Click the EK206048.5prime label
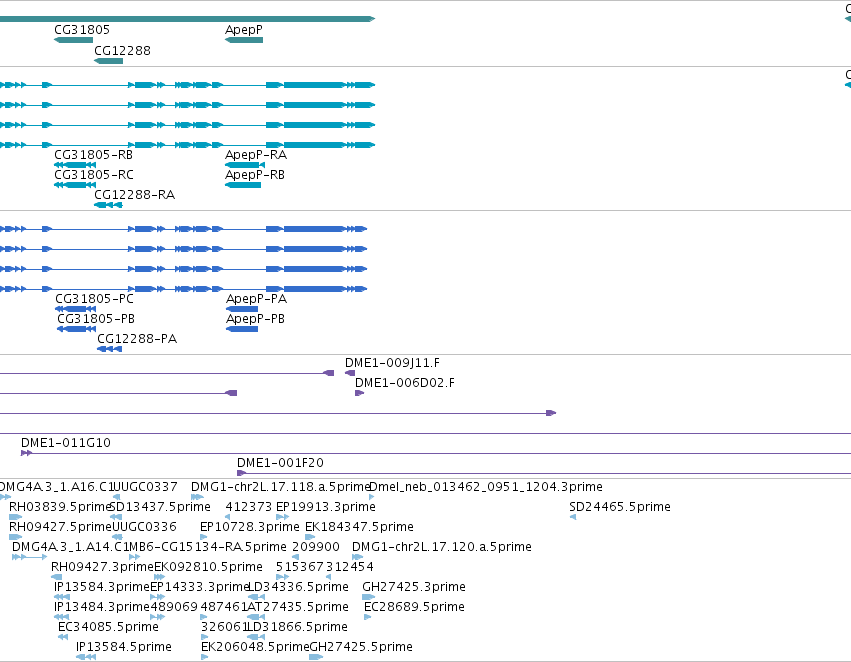This screenshot has height=662, width=851. click(x=255, y=647)
